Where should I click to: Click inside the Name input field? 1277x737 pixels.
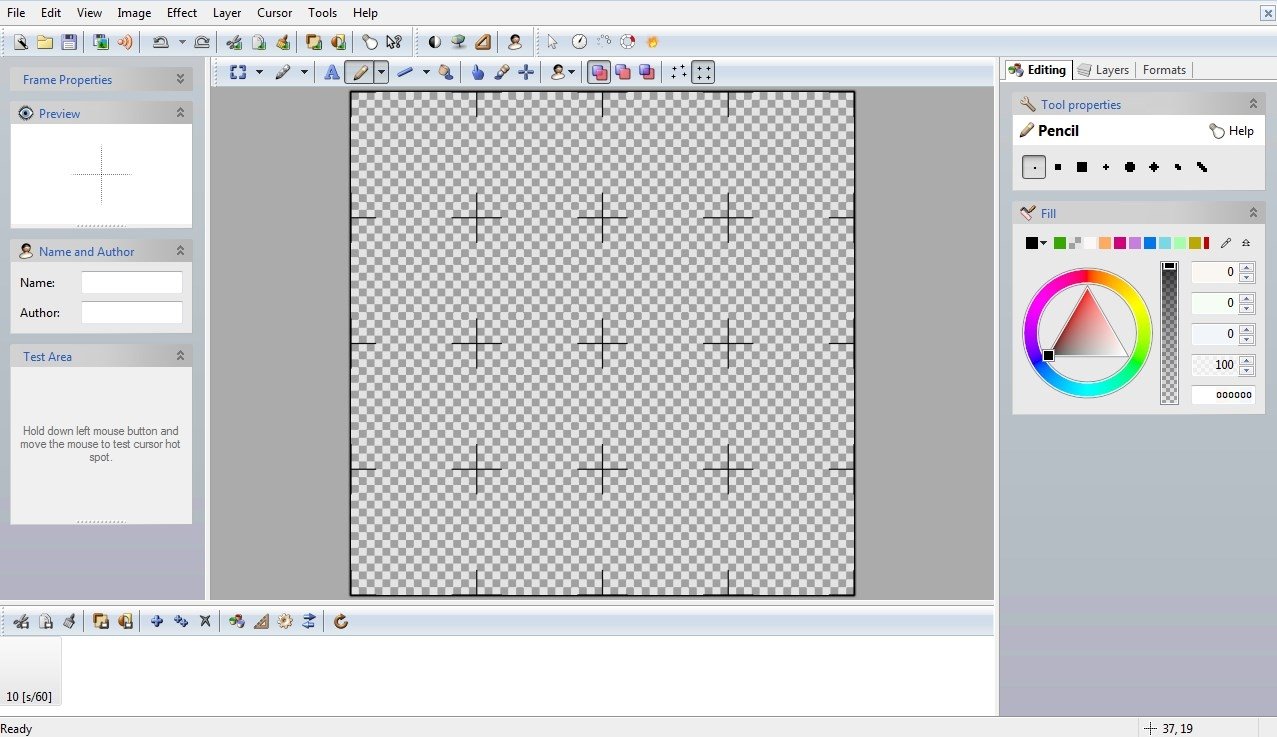click(x=132, y=283)
